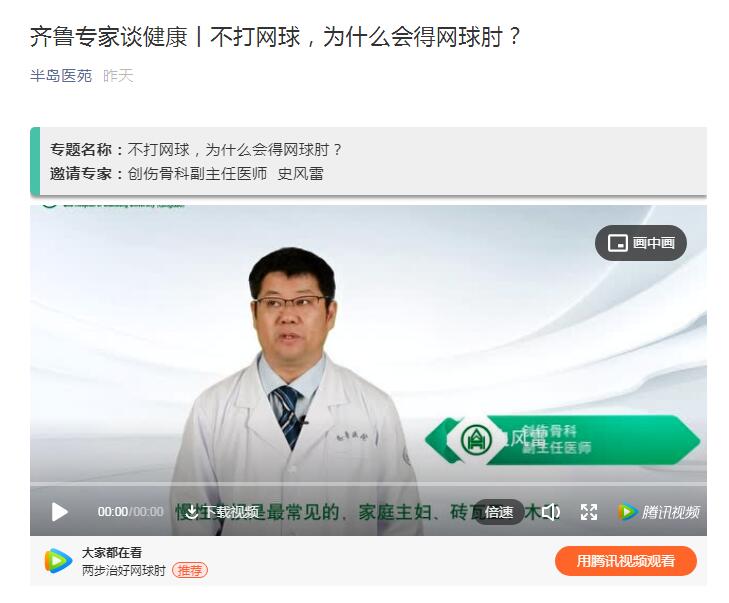Open the 倍速 playback speed menu
729x603 pixels.
(499, 512)
